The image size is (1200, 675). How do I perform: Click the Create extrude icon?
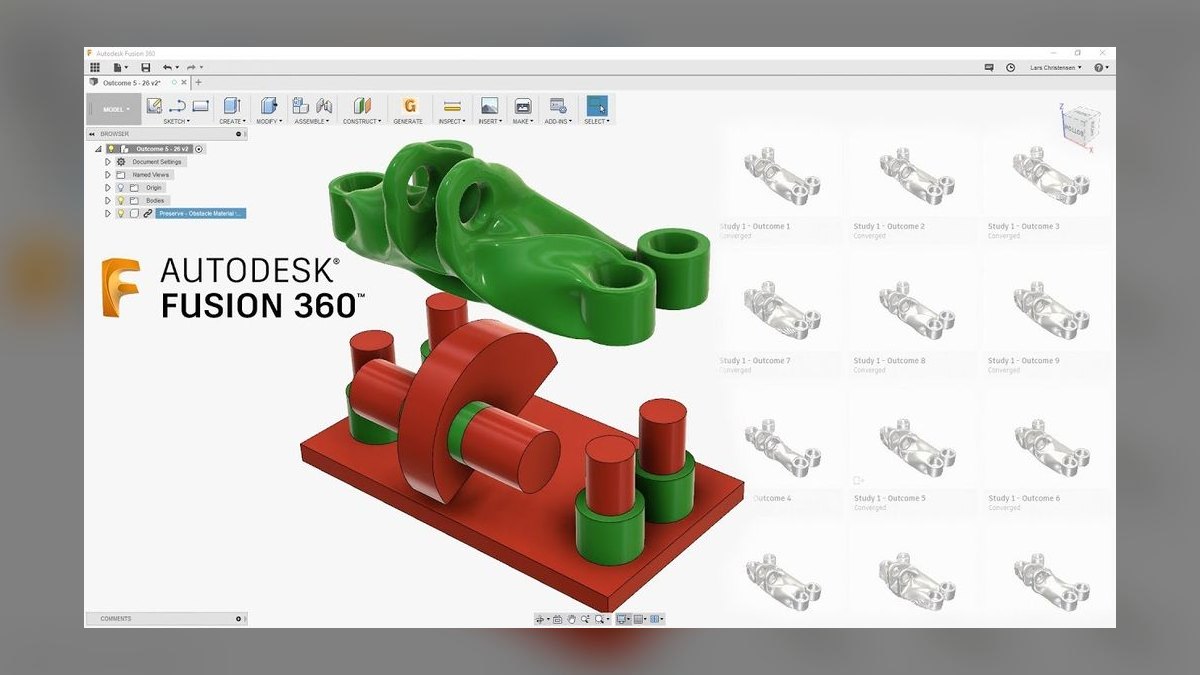tap(232, 105)
